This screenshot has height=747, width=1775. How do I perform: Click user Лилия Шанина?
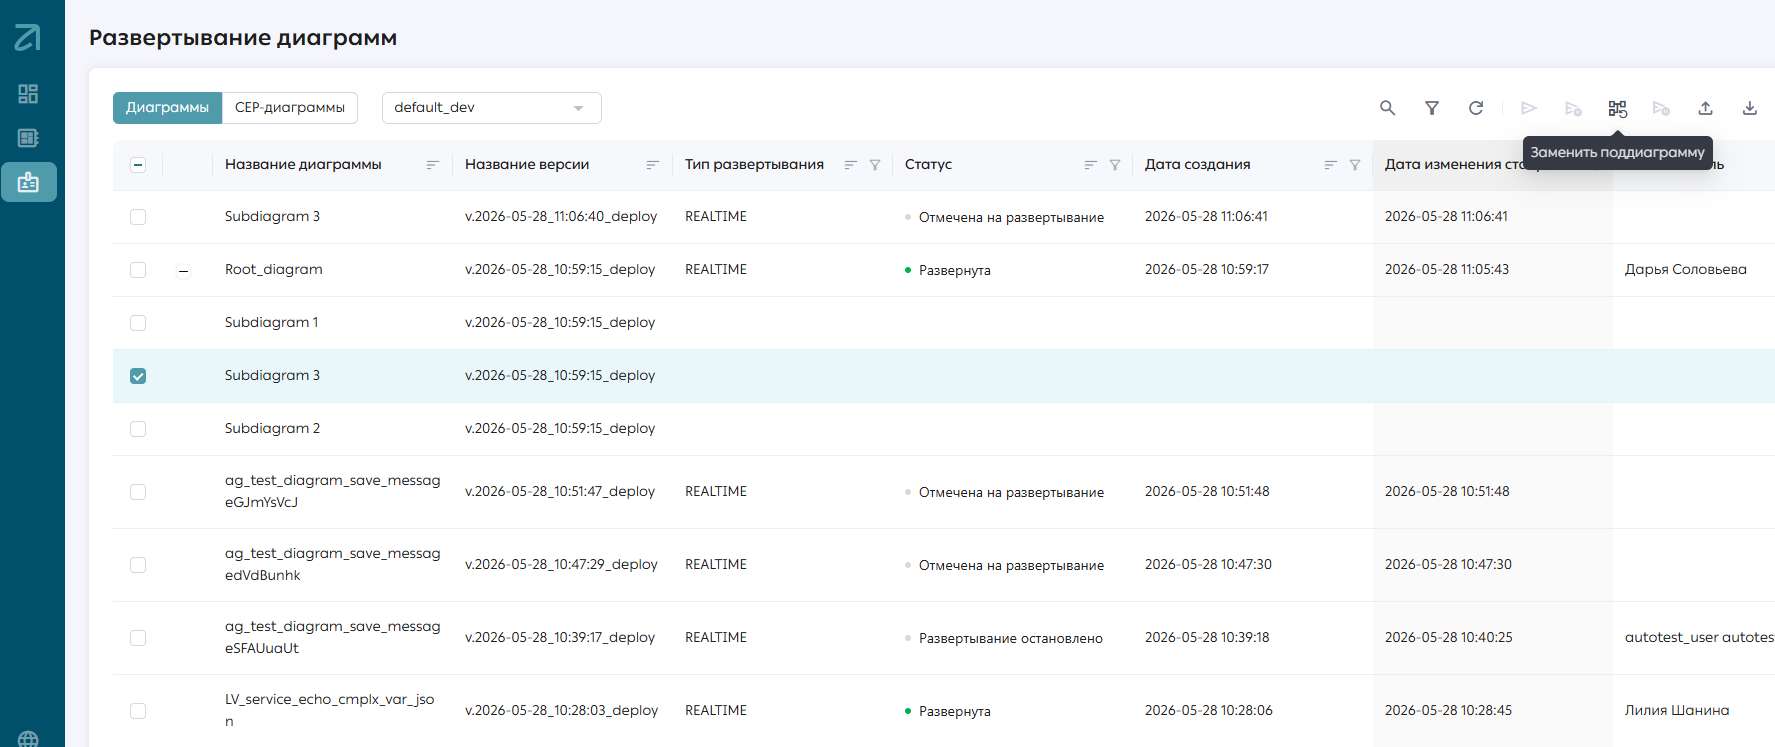click(x=1676, y=711)
